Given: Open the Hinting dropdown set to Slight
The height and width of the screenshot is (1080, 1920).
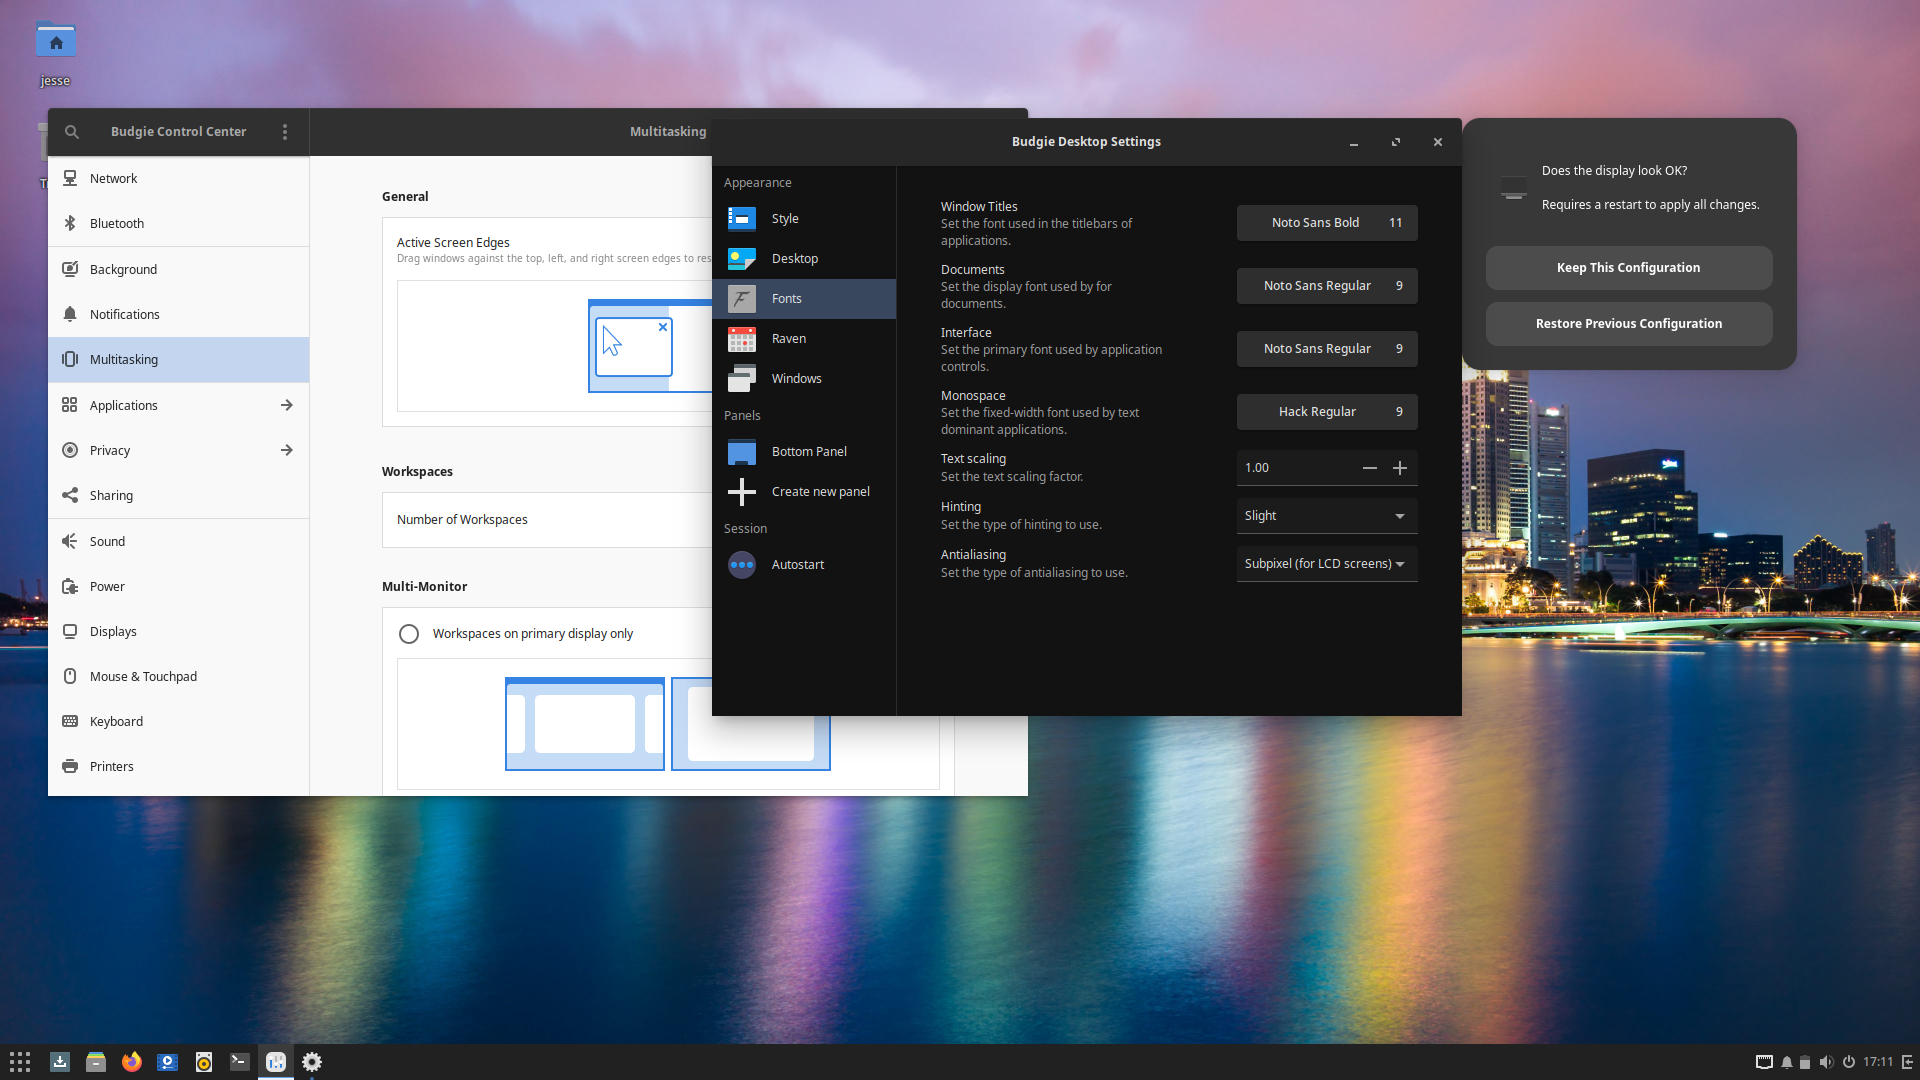Looking at the screenshot, I should [x=1327, y=516].
